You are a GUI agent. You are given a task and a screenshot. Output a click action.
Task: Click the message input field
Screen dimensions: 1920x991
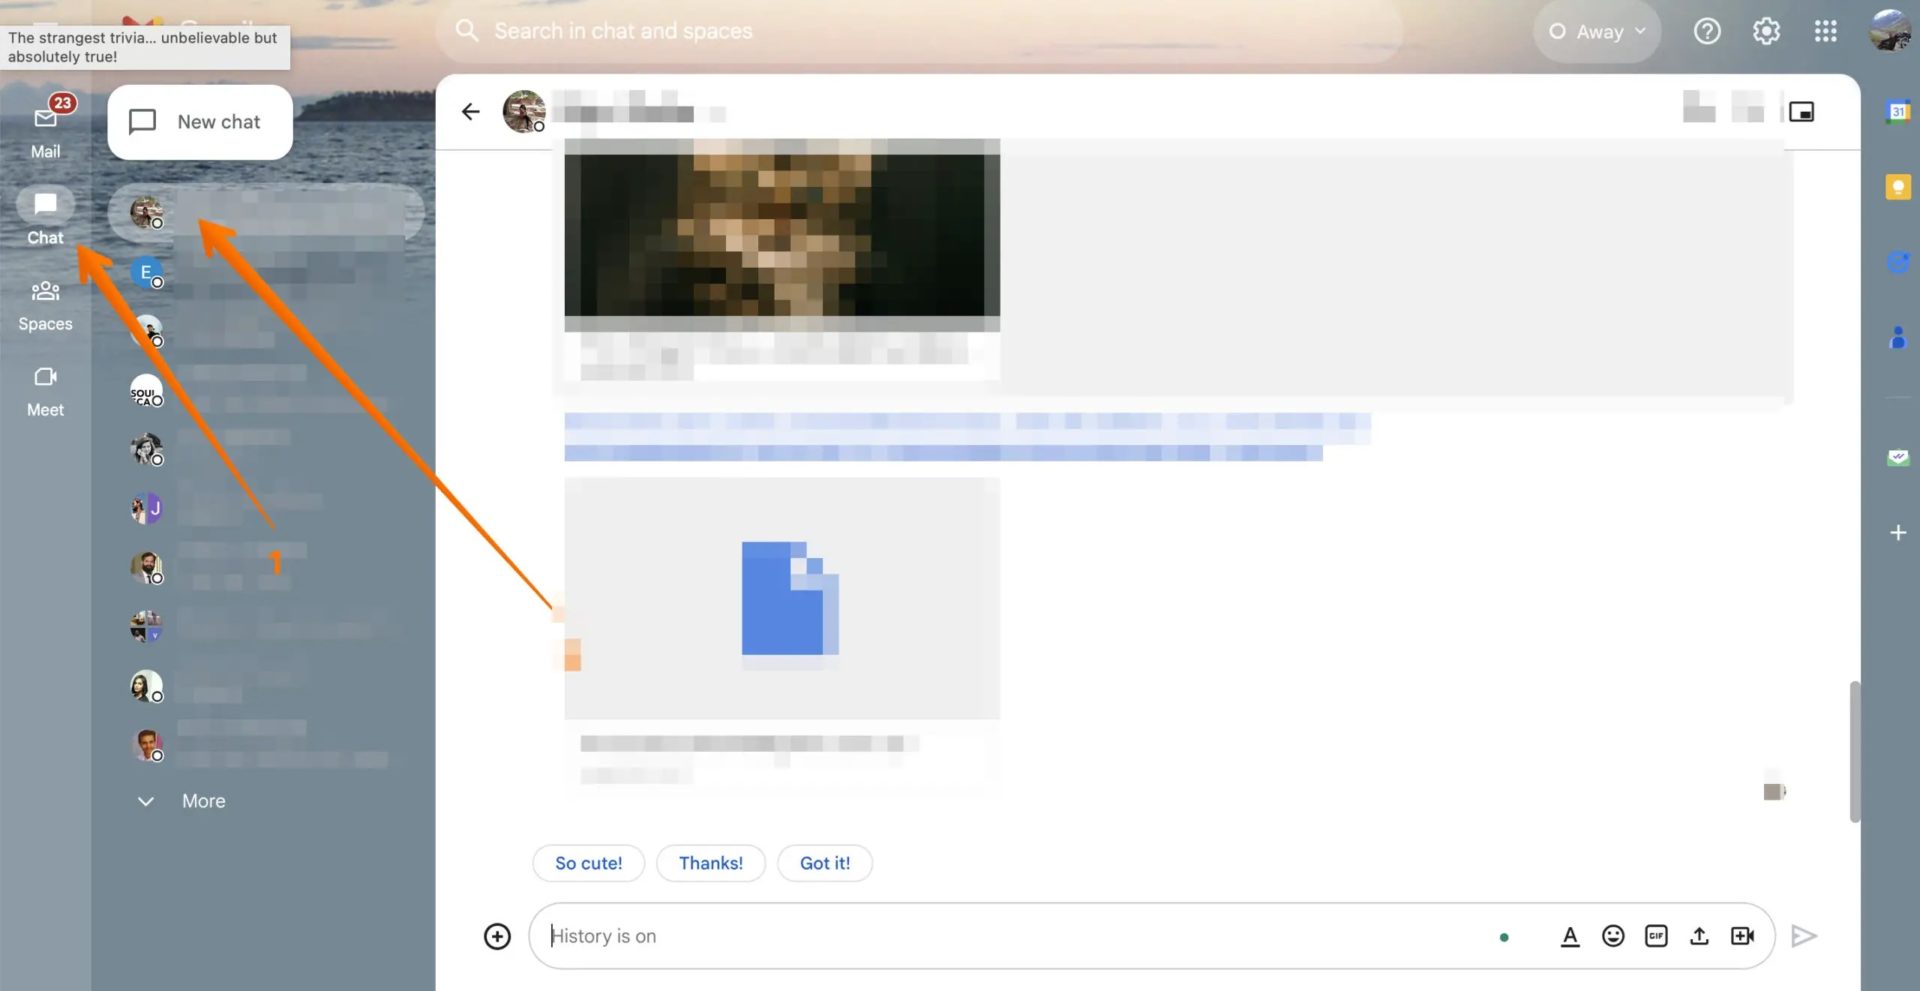click(x=1000, y=936)
